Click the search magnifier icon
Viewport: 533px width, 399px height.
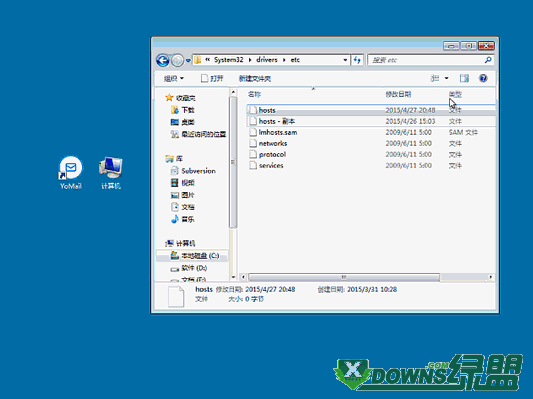tap(488, 60)
